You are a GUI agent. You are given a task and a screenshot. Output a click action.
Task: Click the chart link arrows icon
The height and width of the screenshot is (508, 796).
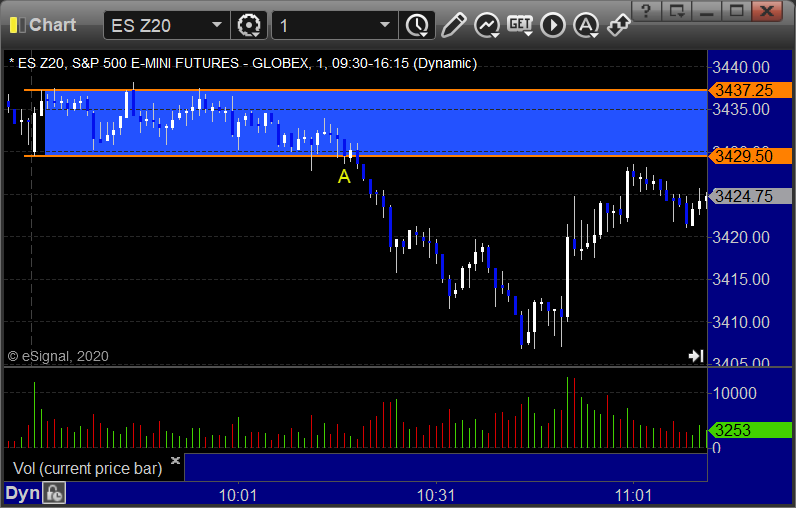618,25
